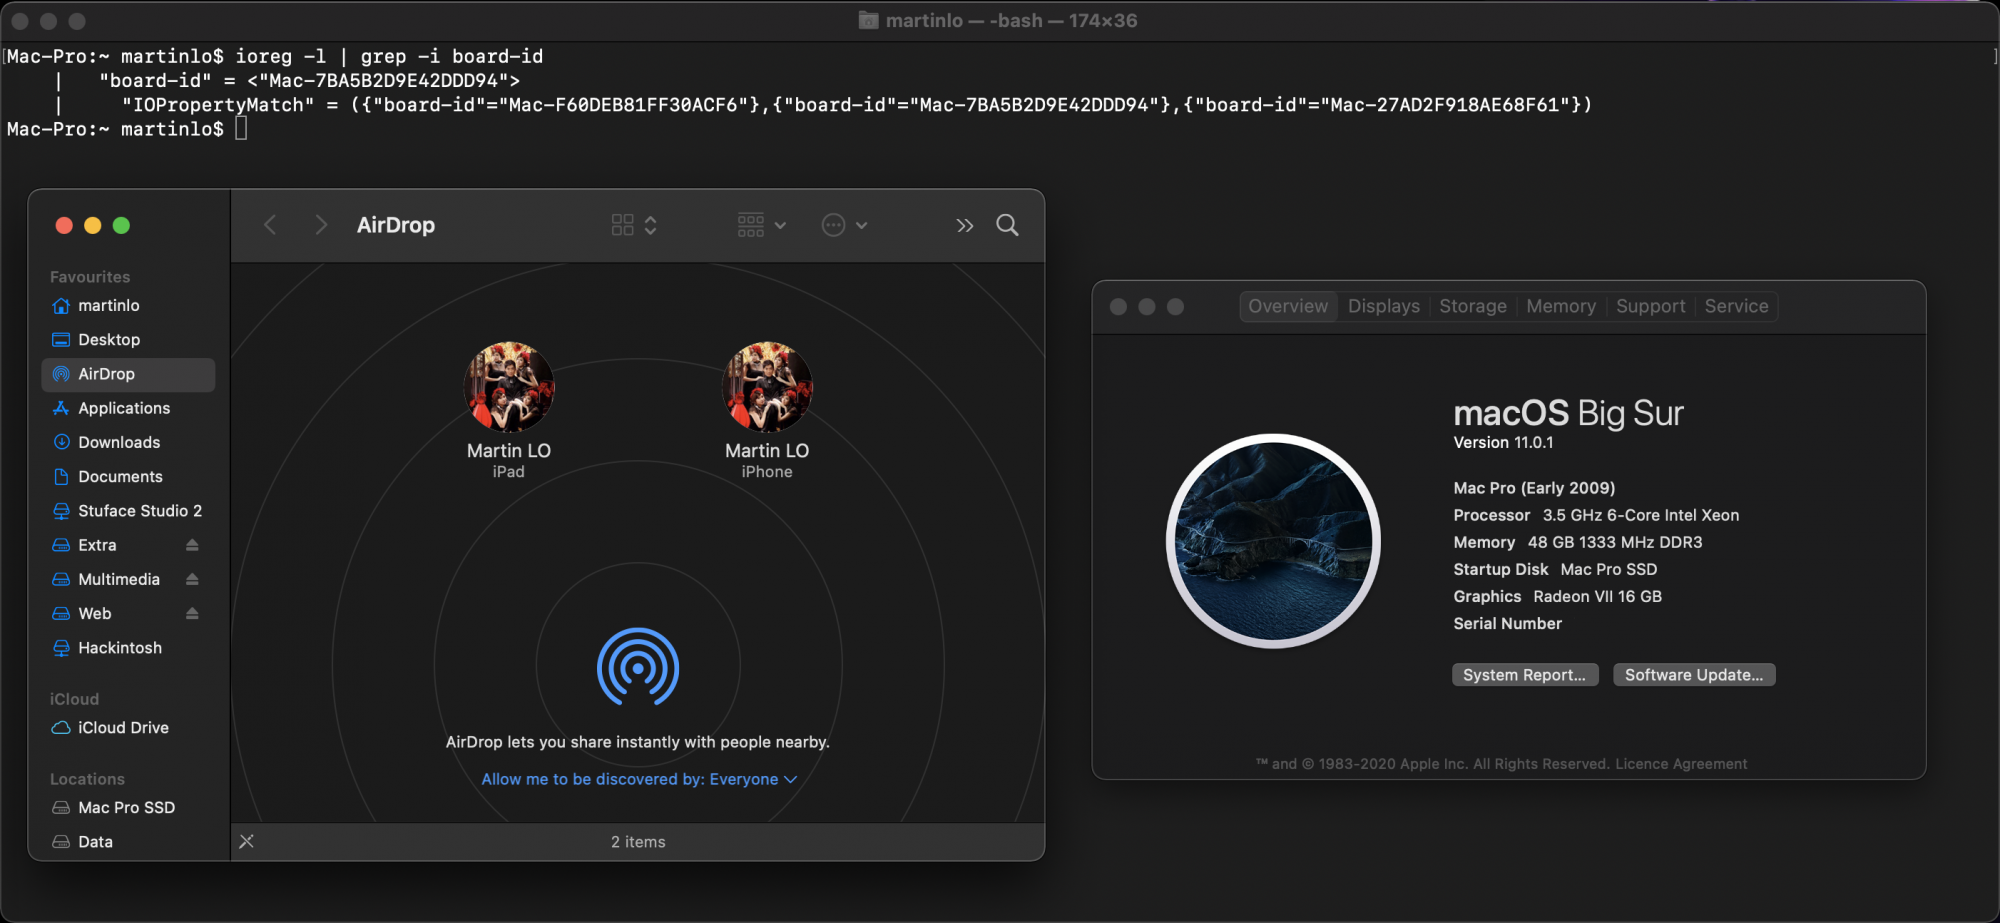Switch to Memory tab in About This Mac
Viewport: 2000px width, 923px height.
[1561, 306]
